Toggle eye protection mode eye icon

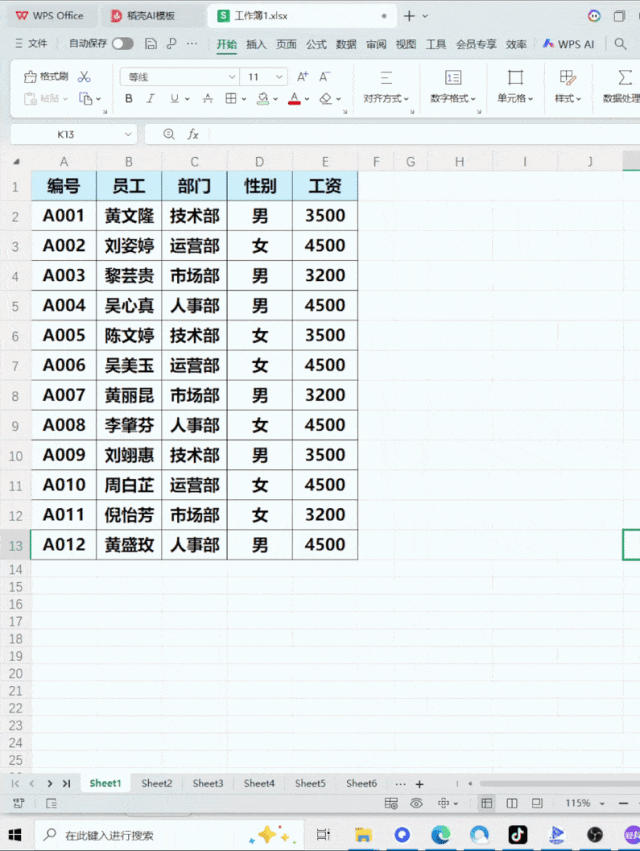(416, 803)
